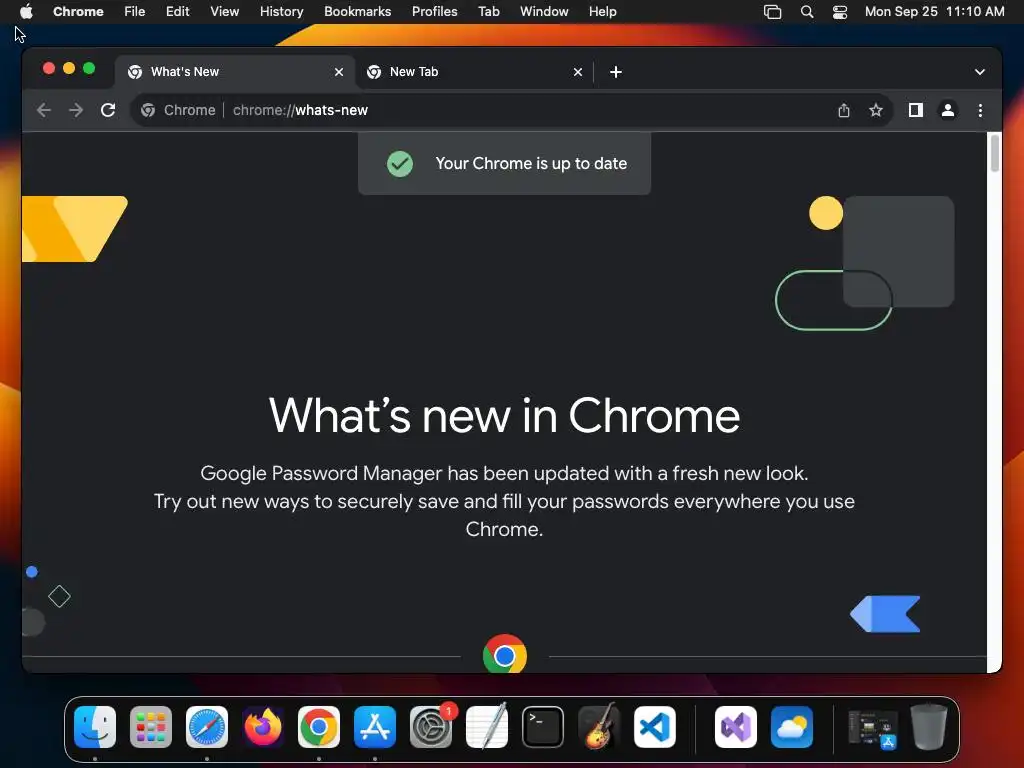The image size is (1024, 768).
Task: Open the Help menu
Action: [603, 12]
